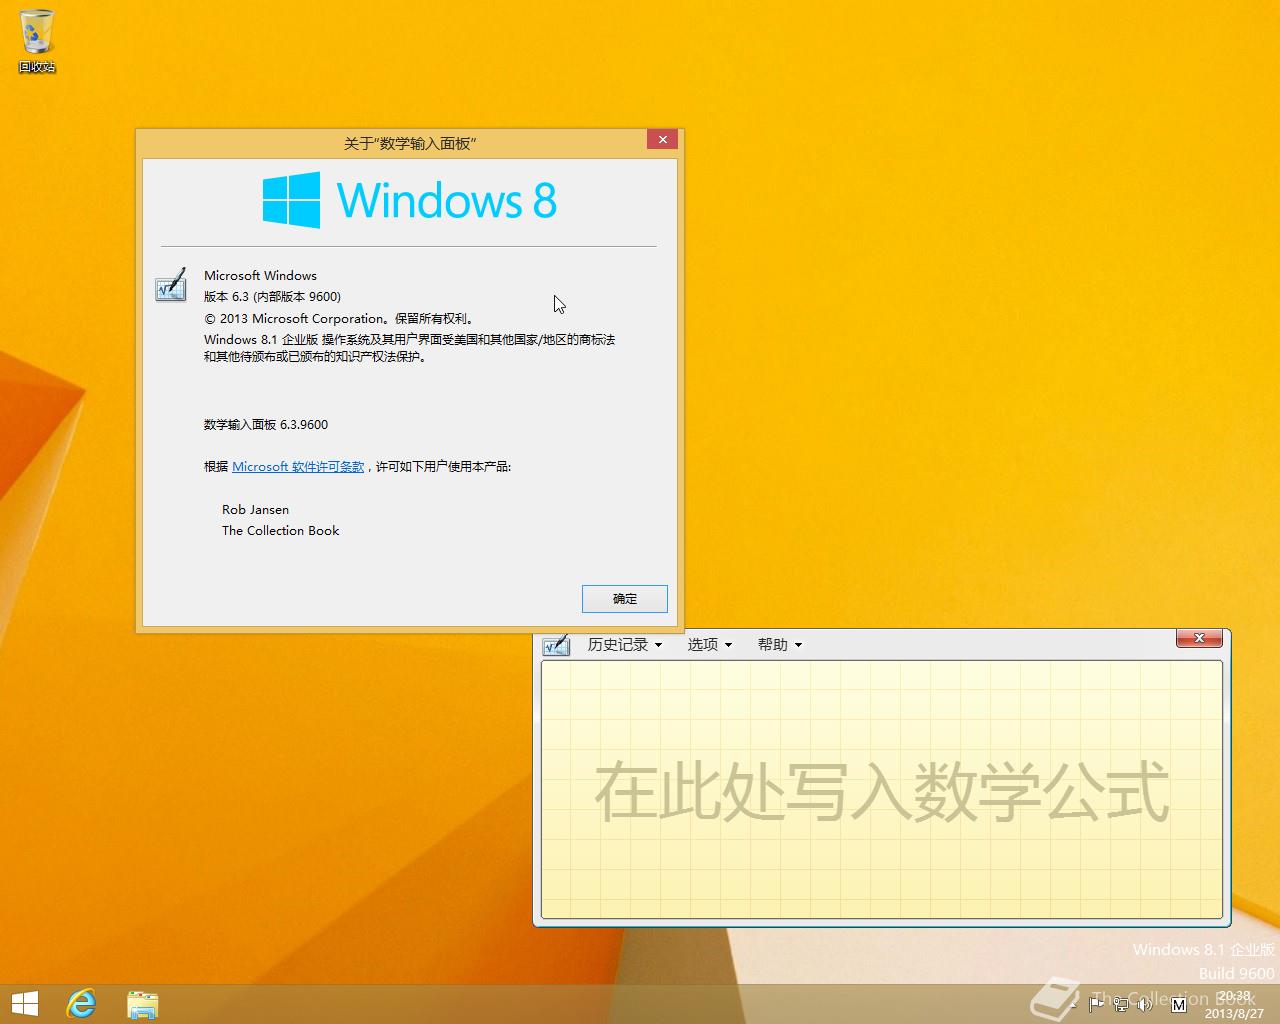Image resolution: width=1280 pixels, height=1024 pixels.
Task: Click the Math Input Panel app icon in toolbar
Action: click(x=556, y=645)
